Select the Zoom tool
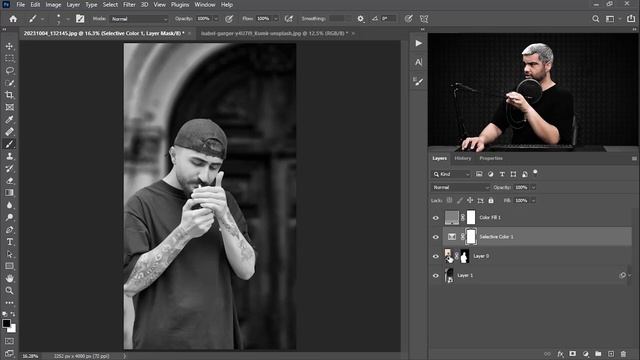This screenshot has height=360, width=640. tap(9, 291)
